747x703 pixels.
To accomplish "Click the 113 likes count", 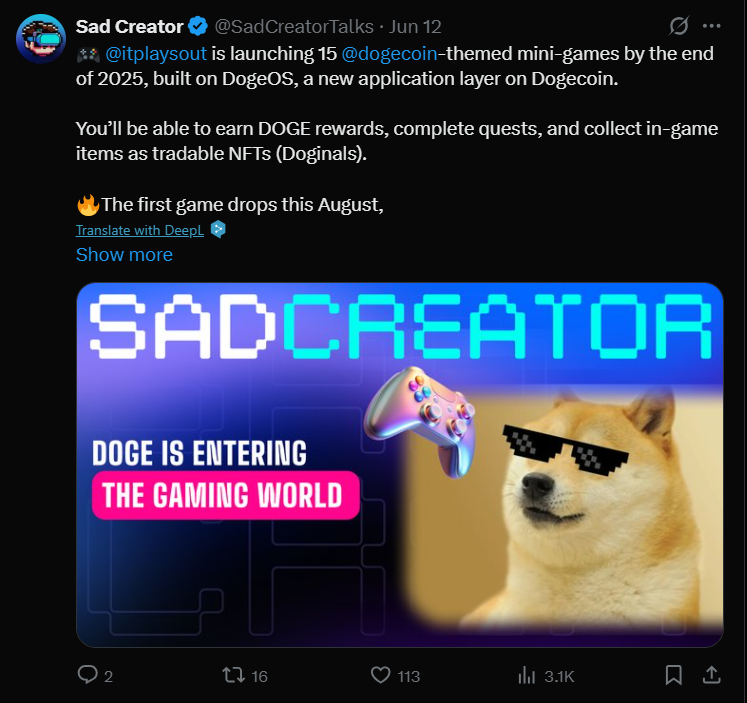I will pyautogui.click(x=409, y=676).
